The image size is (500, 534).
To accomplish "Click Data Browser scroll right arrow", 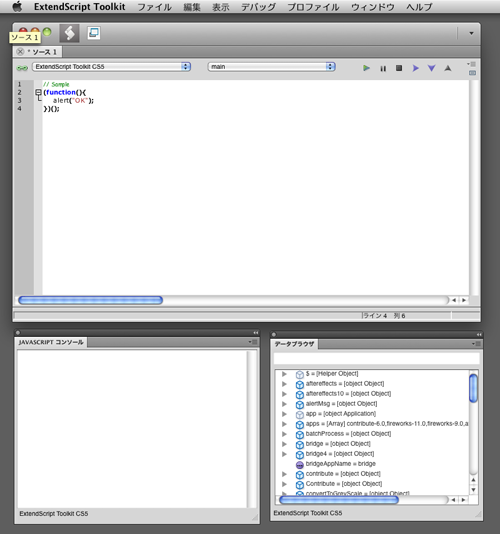I will click(x=463, y=500).
